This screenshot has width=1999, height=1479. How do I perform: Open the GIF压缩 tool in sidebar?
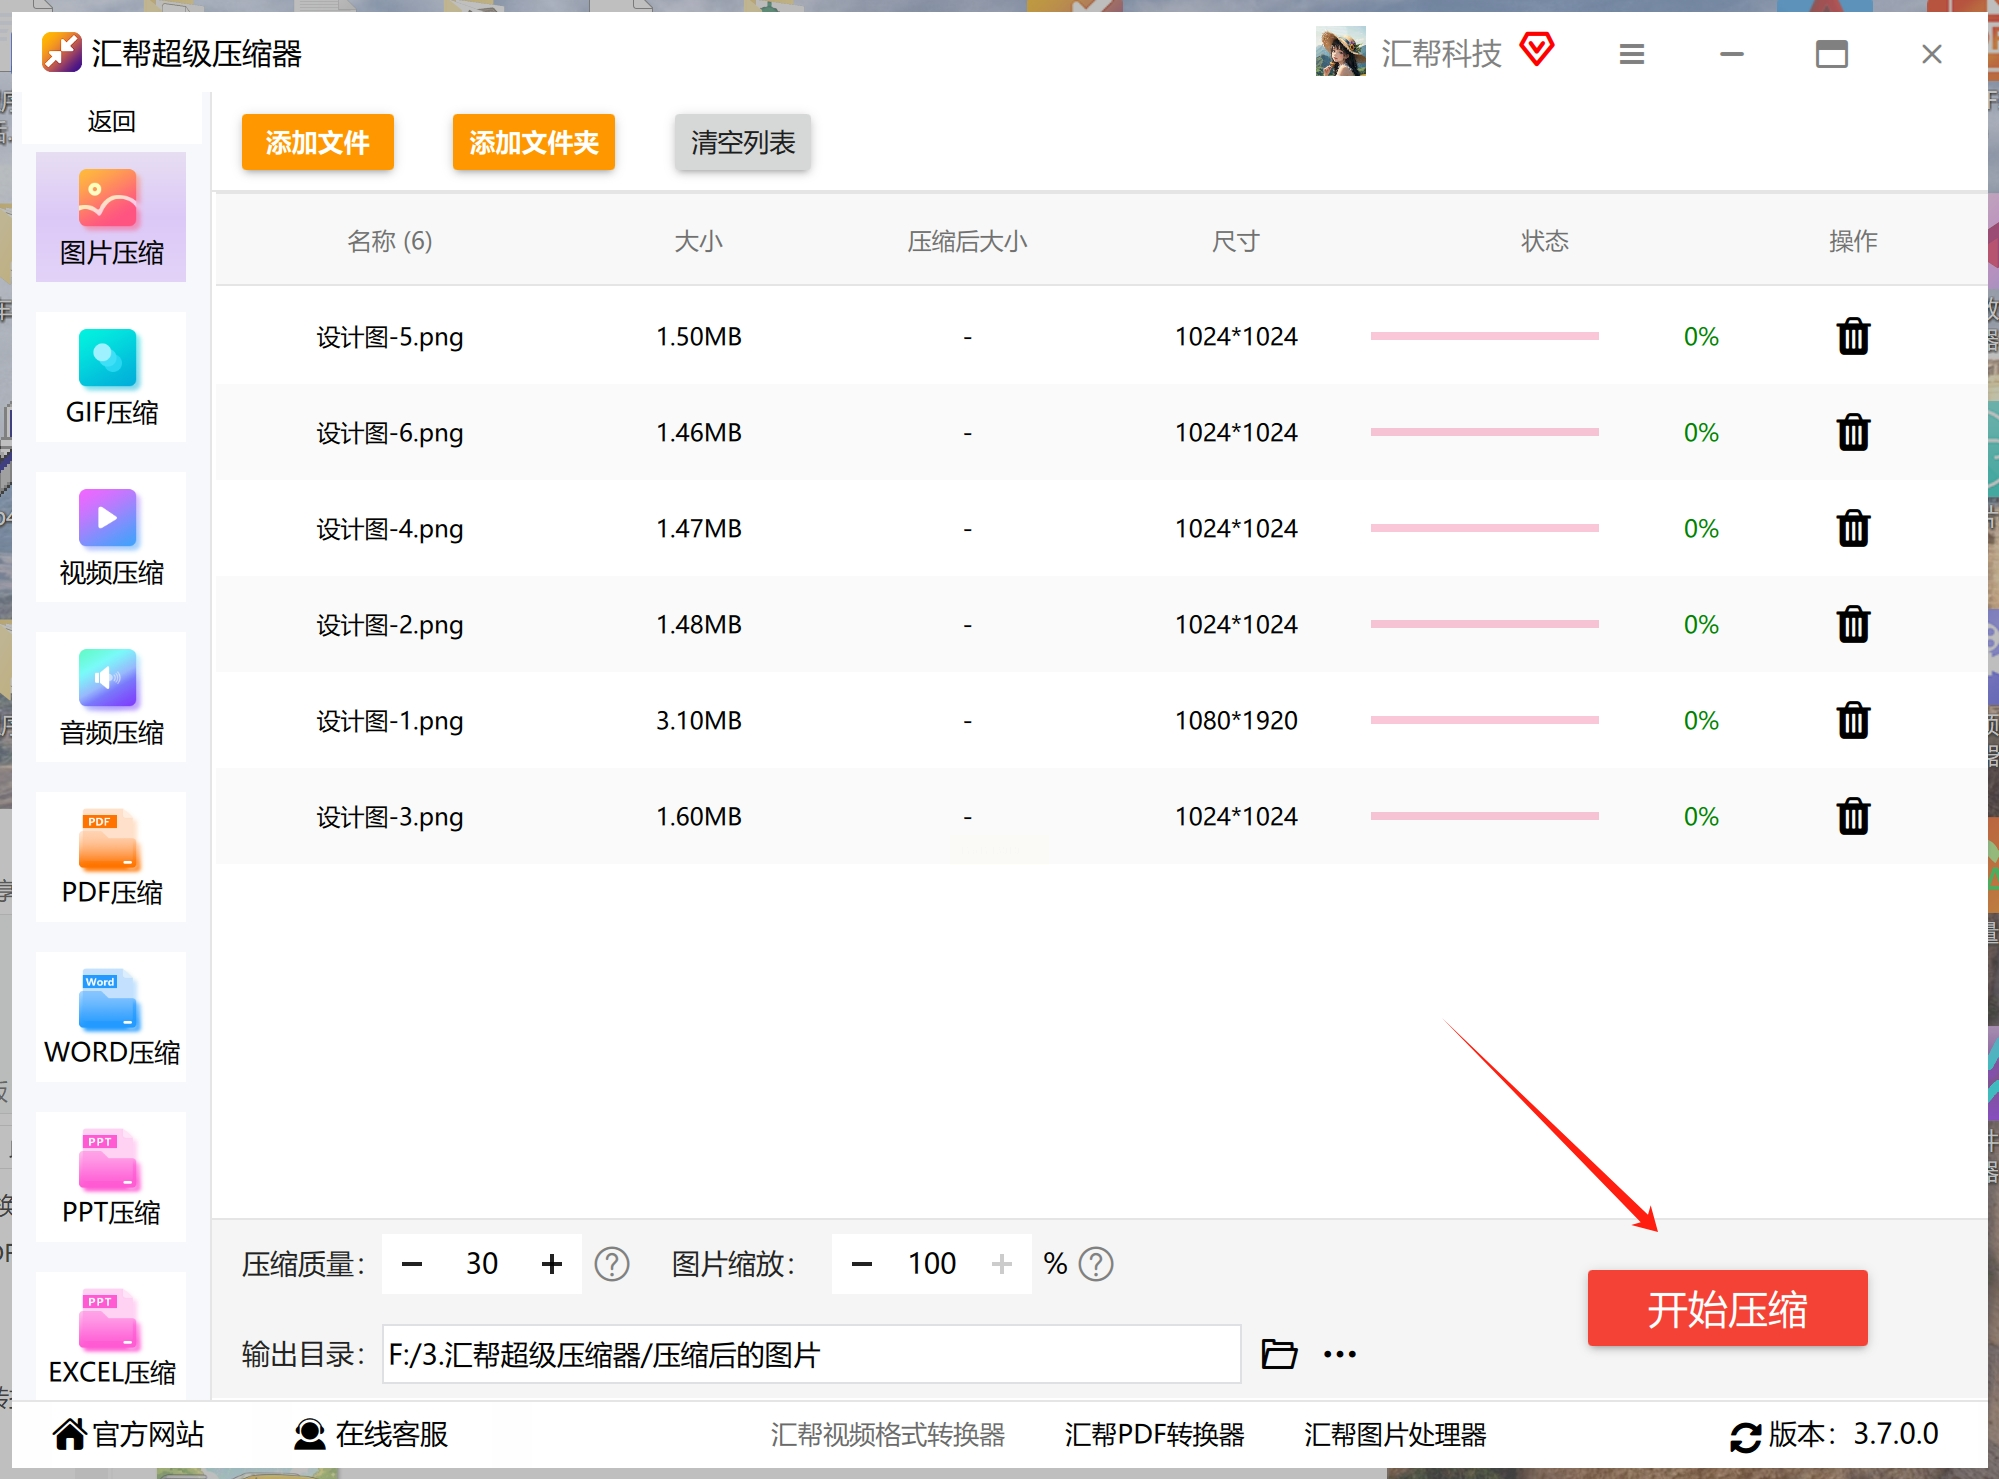(x=110, y=377)
